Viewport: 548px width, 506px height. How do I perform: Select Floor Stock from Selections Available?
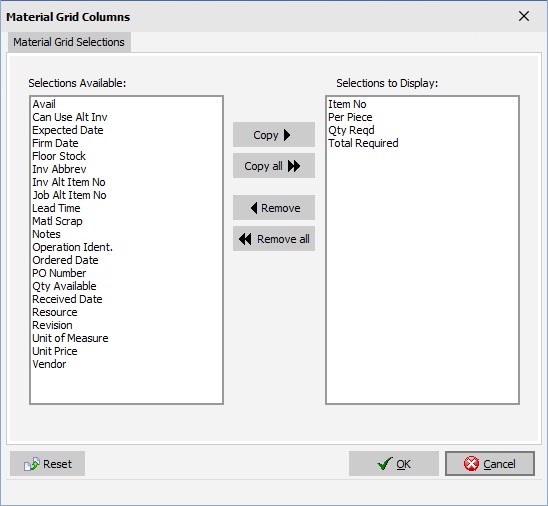coord(59,156)
